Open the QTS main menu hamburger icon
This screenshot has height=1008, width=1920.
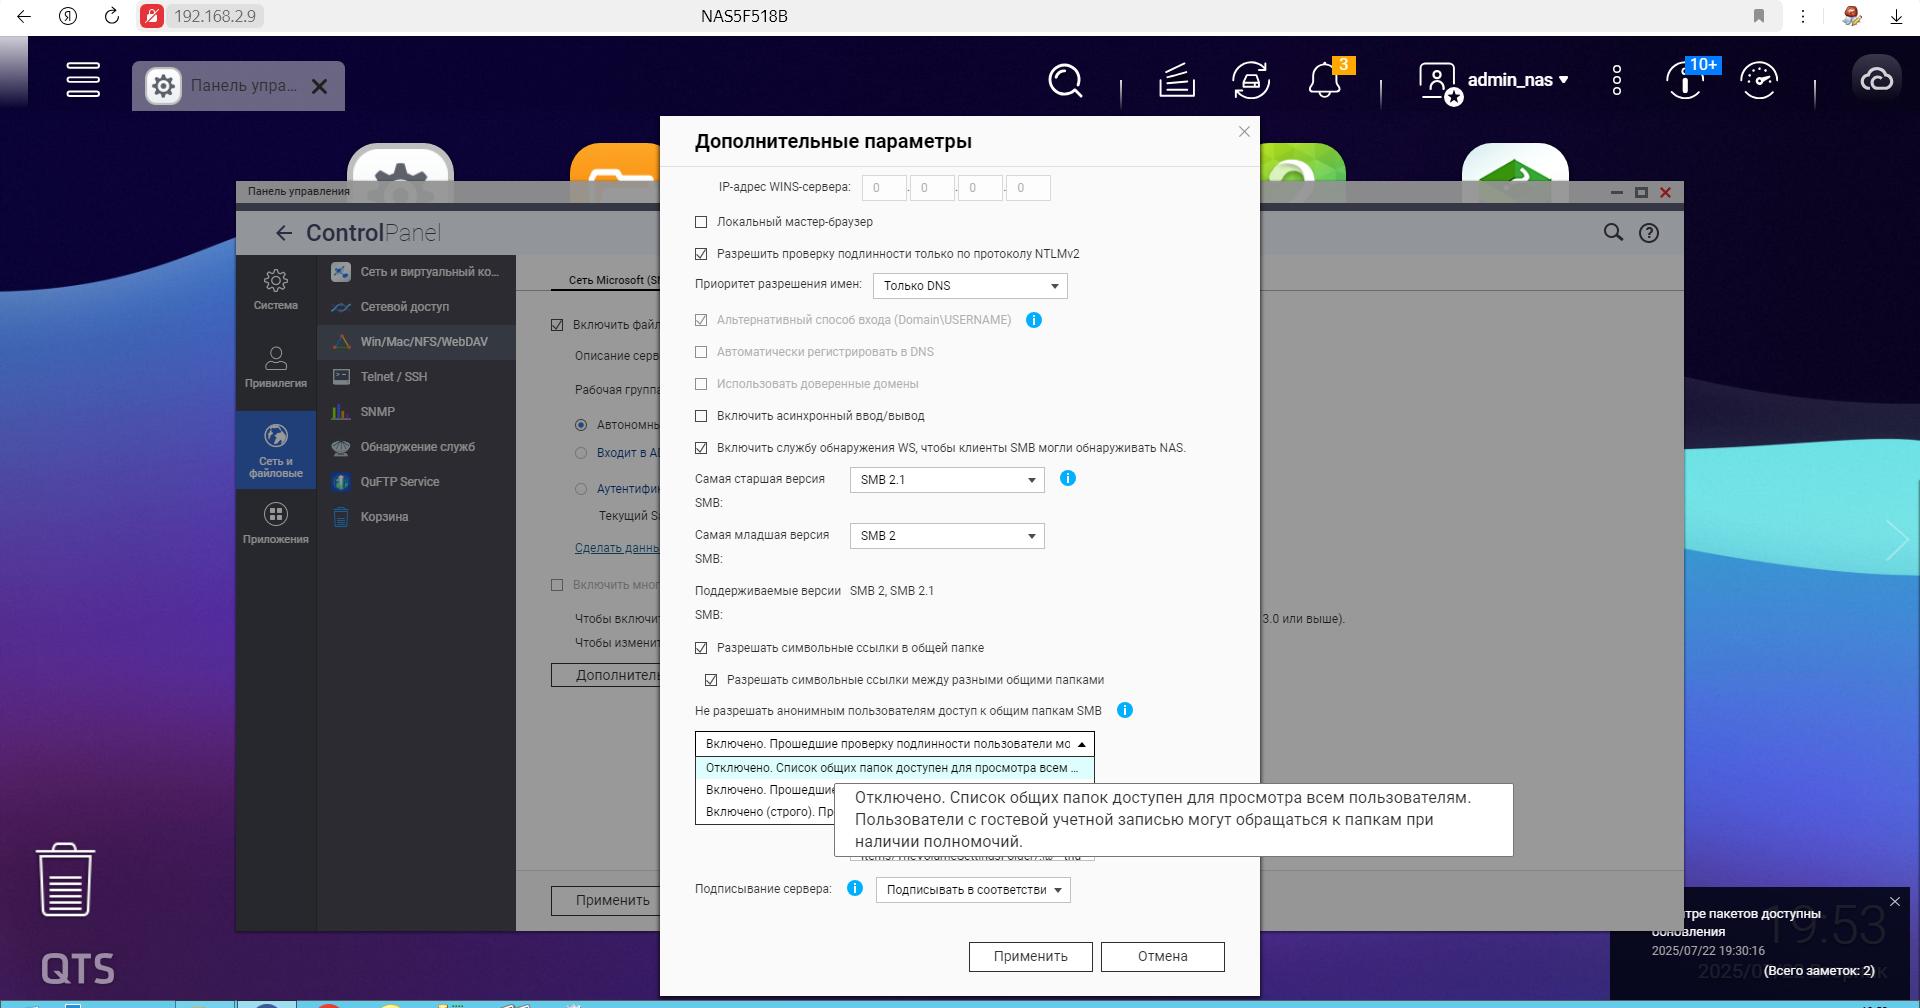coord(83,80)
